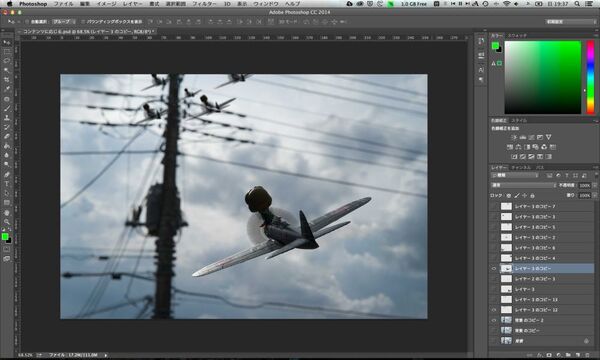
Task: Open the フィルター menu
Action: (x=204, y=4)
